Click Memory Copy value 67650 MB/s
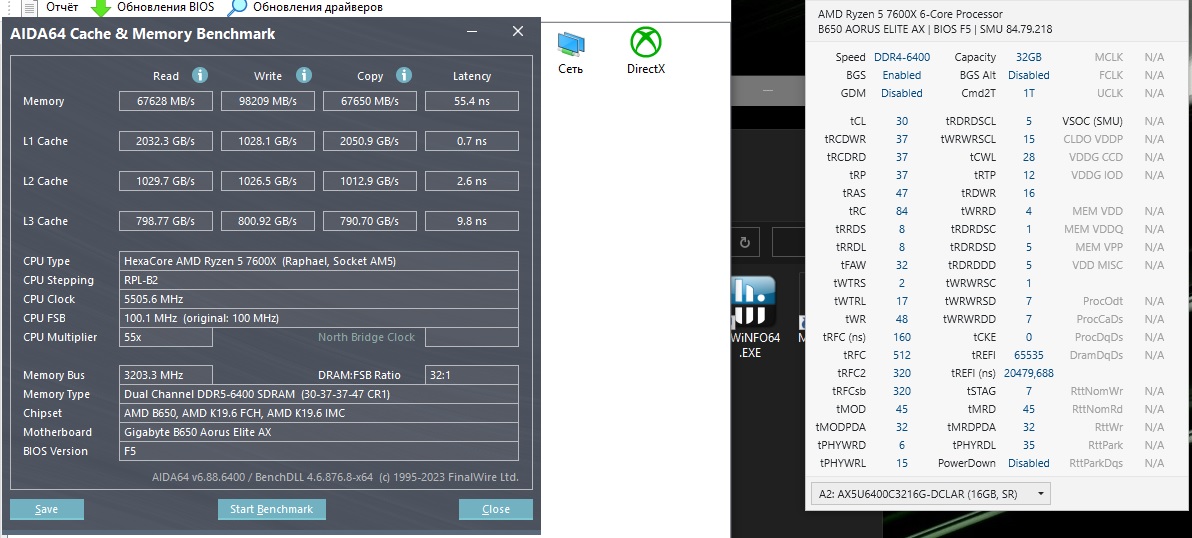The image size is (1192, 538). coord(369,101)
